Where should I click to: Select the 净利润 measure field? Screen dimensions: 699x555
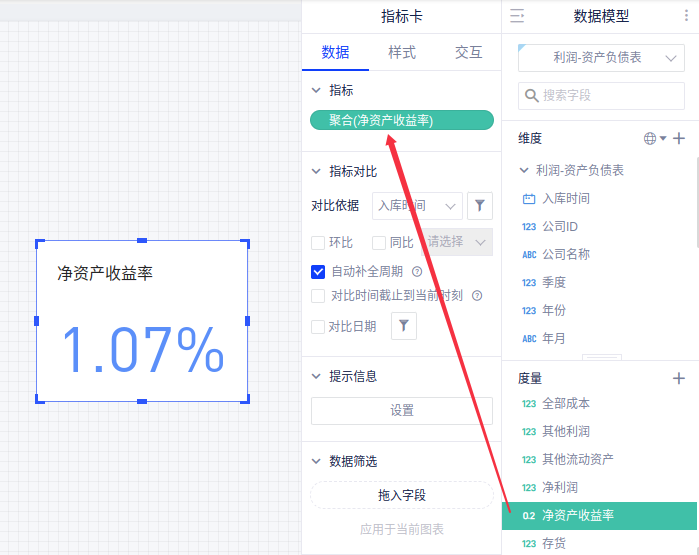[x=562, y=487]
